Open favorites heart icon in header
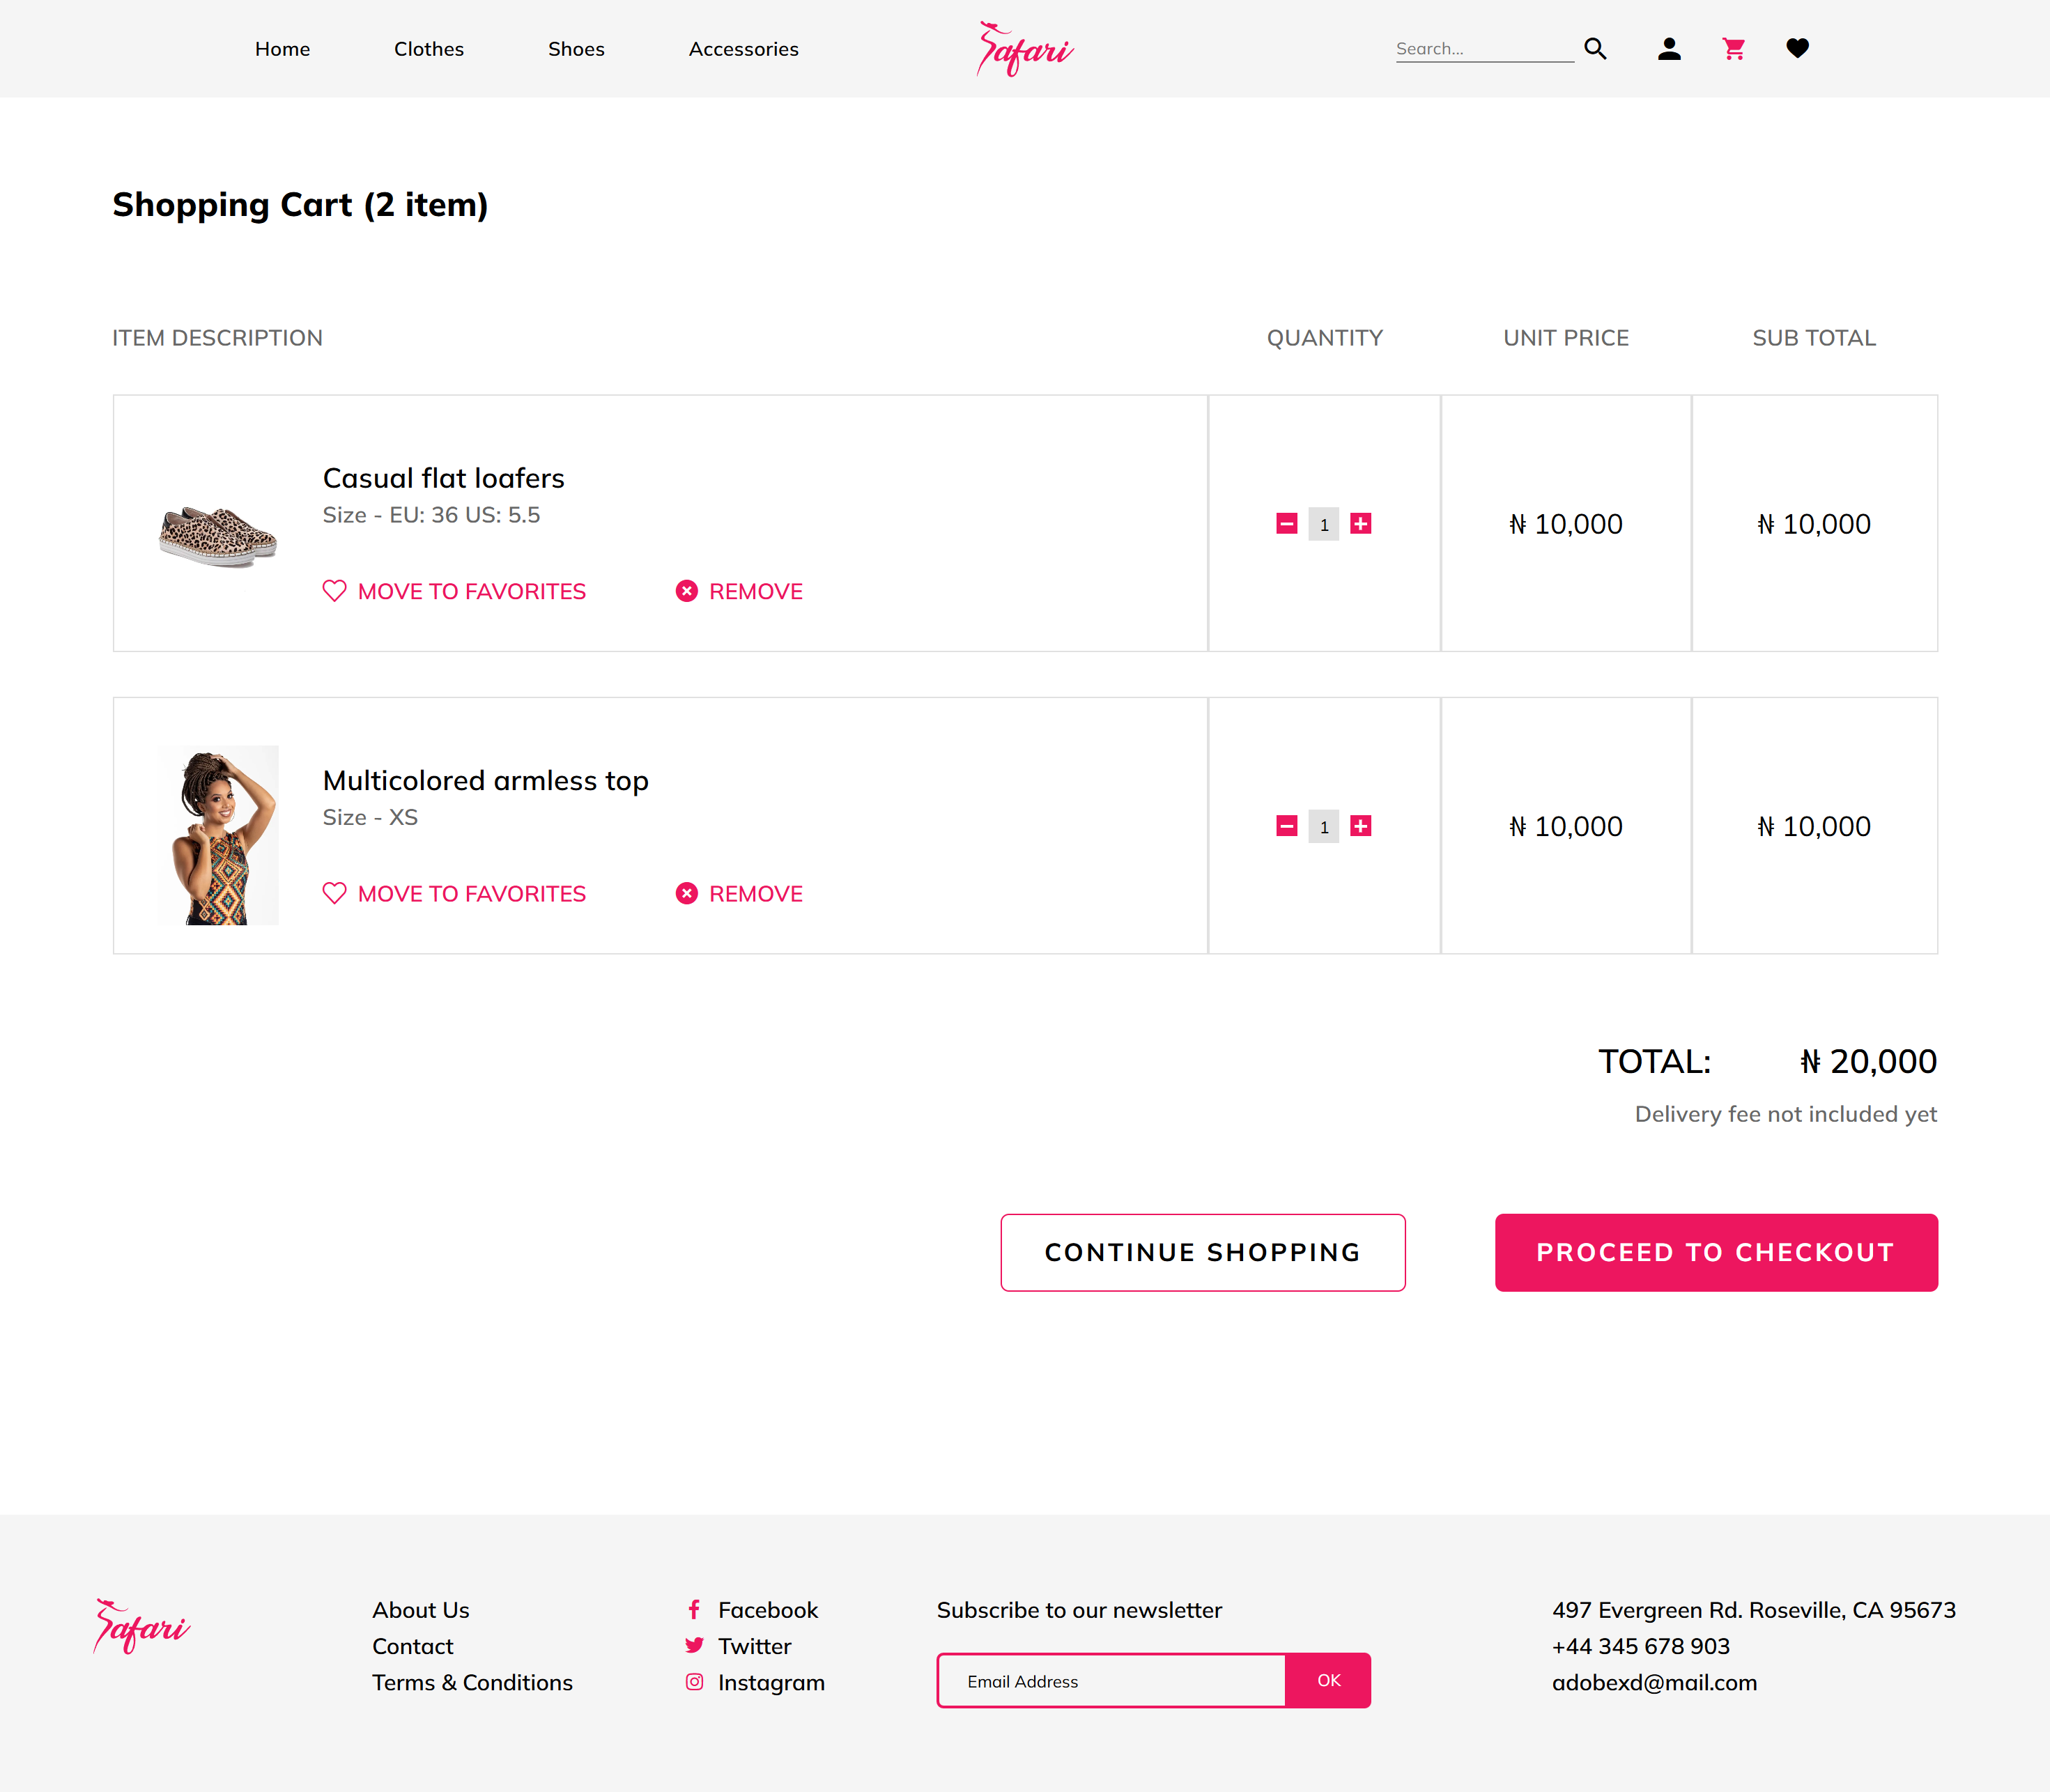The image size is (2050, 1792). [1797, 48]
